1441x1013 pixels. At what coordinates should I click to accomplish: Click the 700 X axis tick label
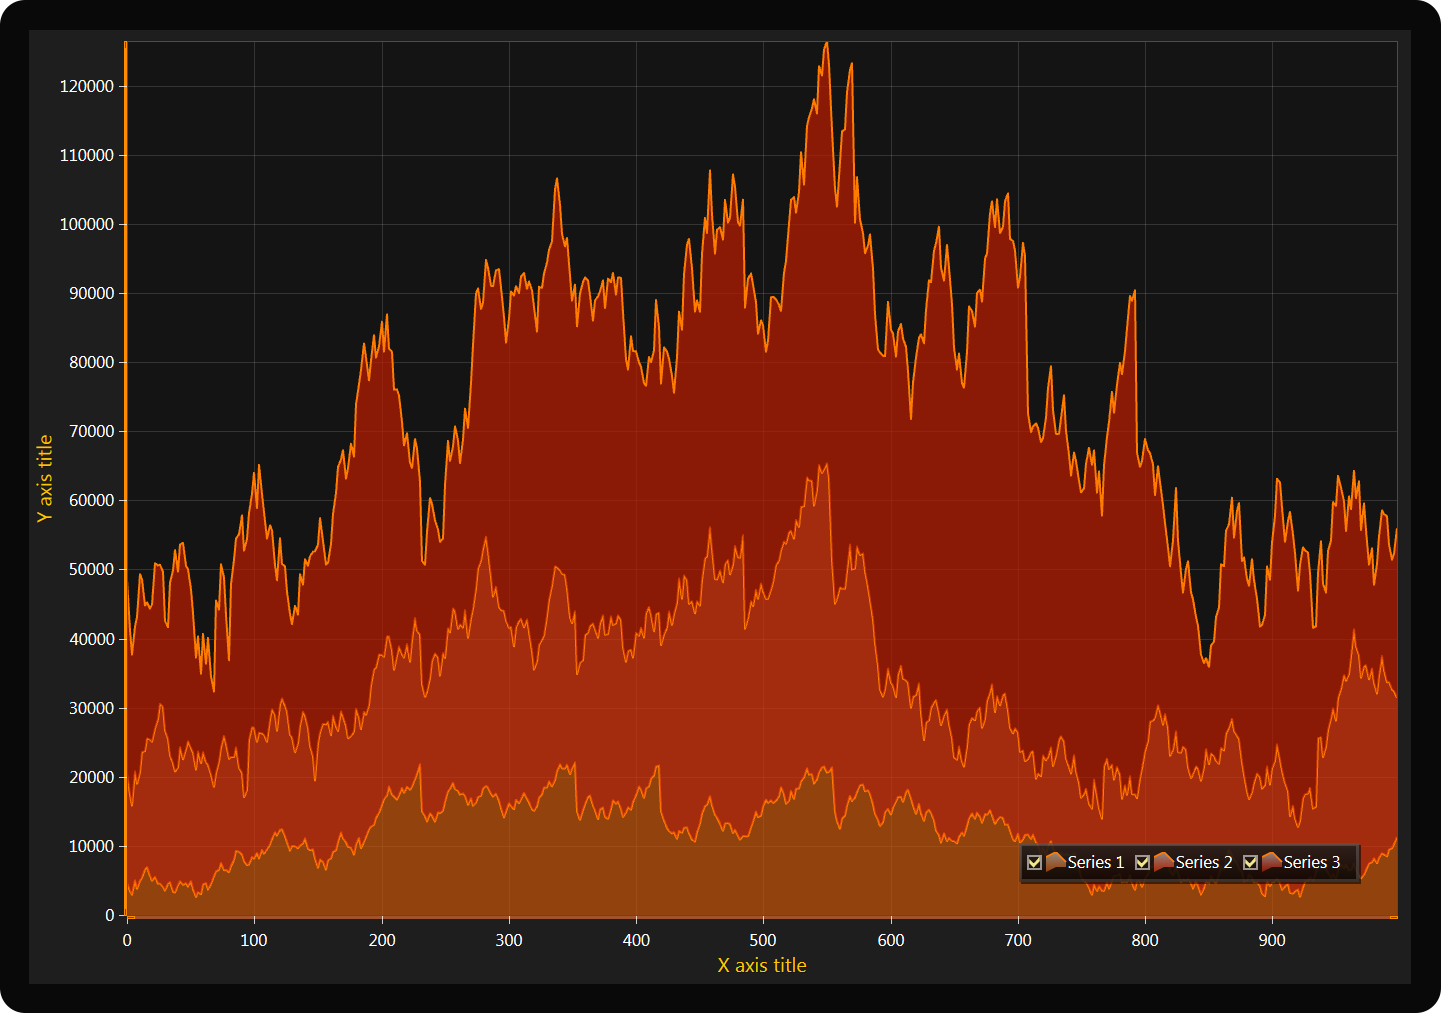[1018, 940]
